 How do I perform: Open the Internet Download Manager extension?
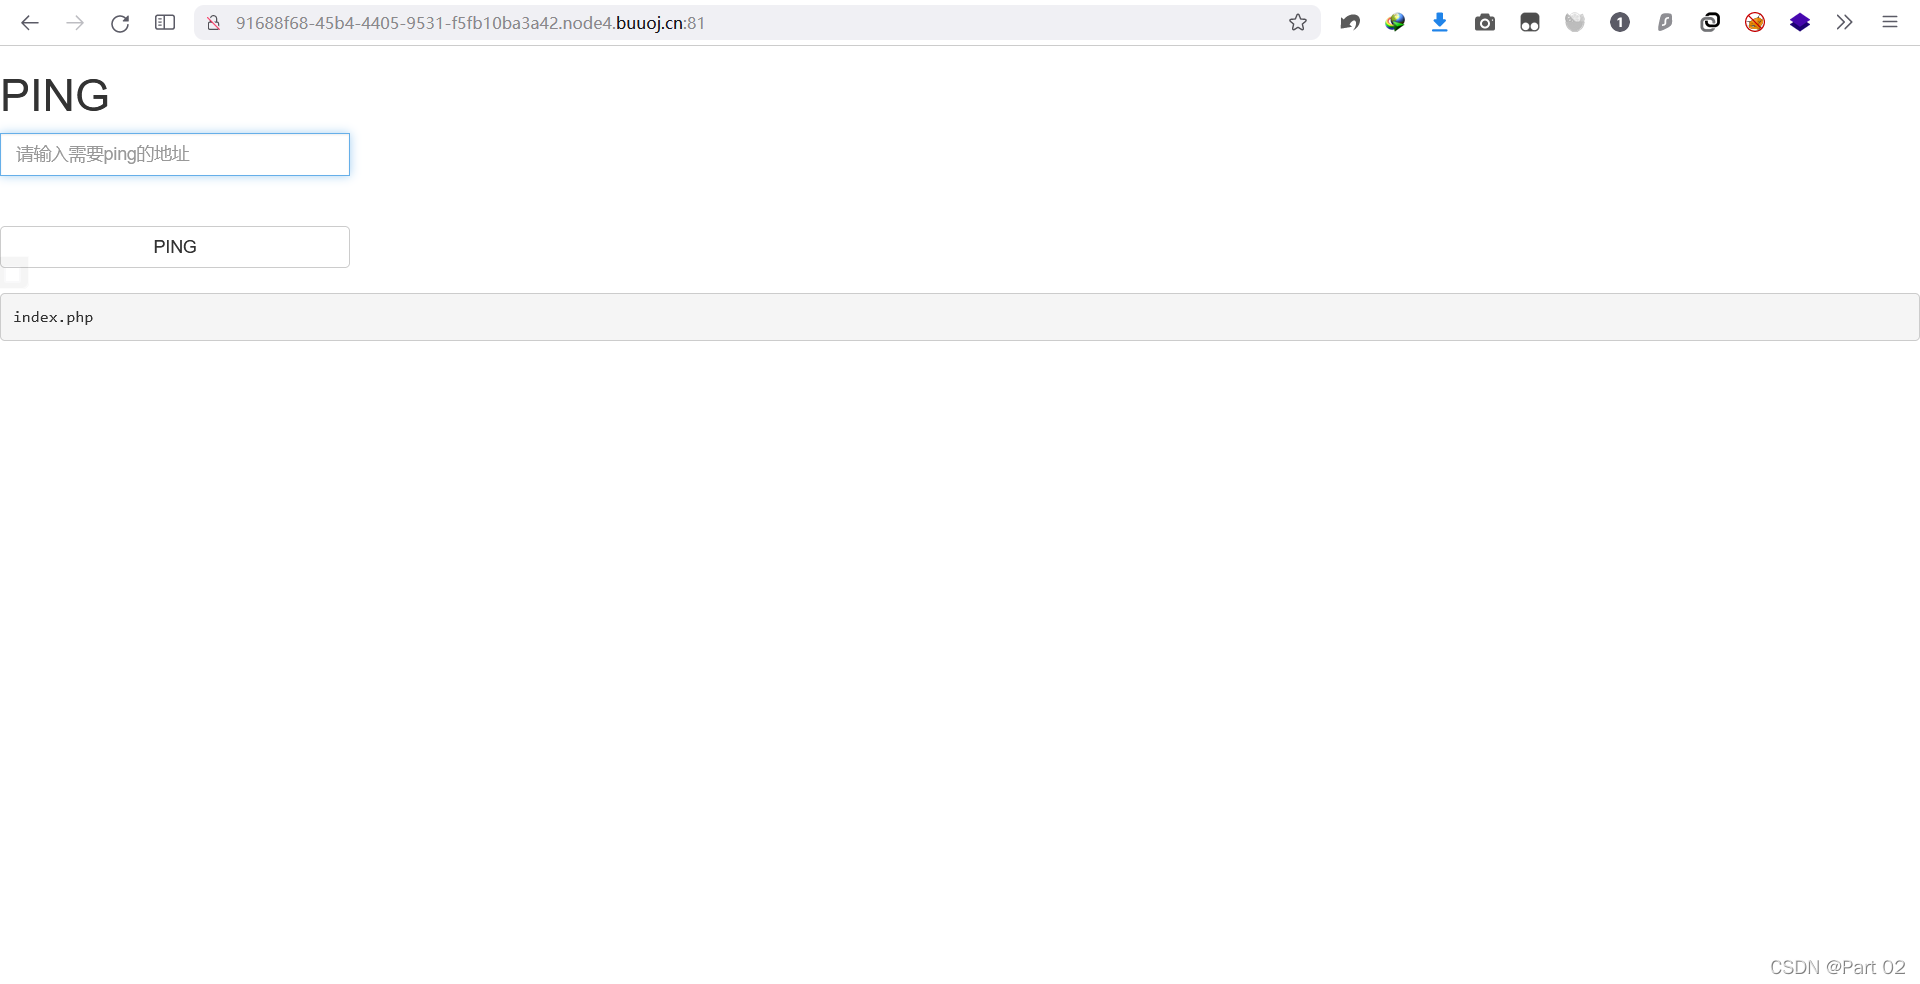click(1395, 22)
